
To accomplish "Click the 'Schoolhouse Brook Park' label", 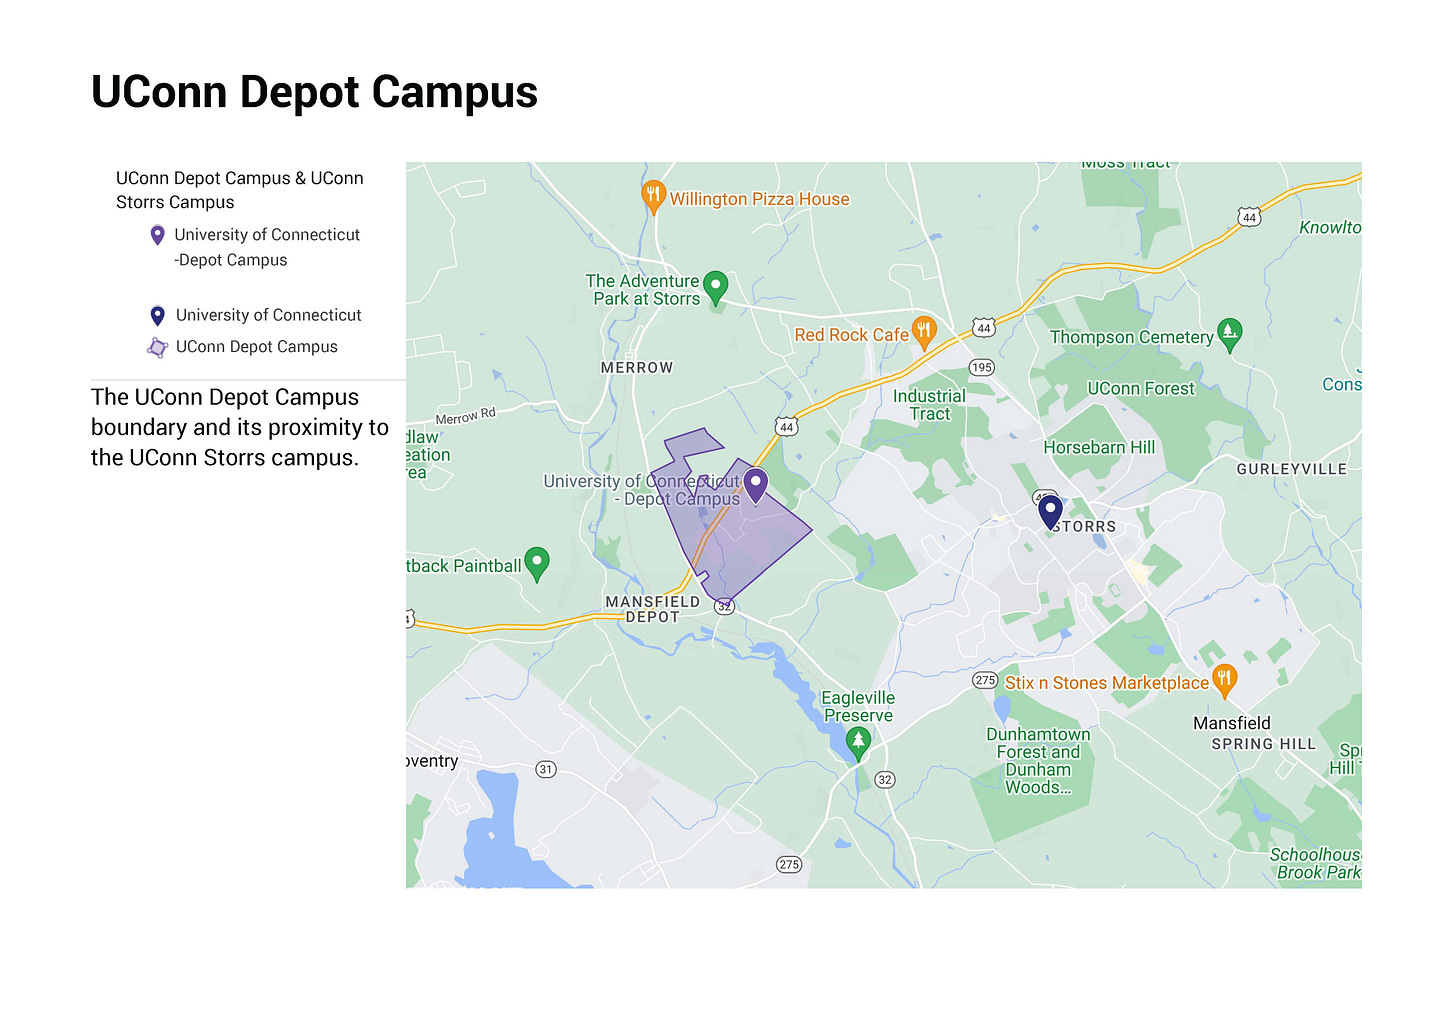I will point(1316,864).
